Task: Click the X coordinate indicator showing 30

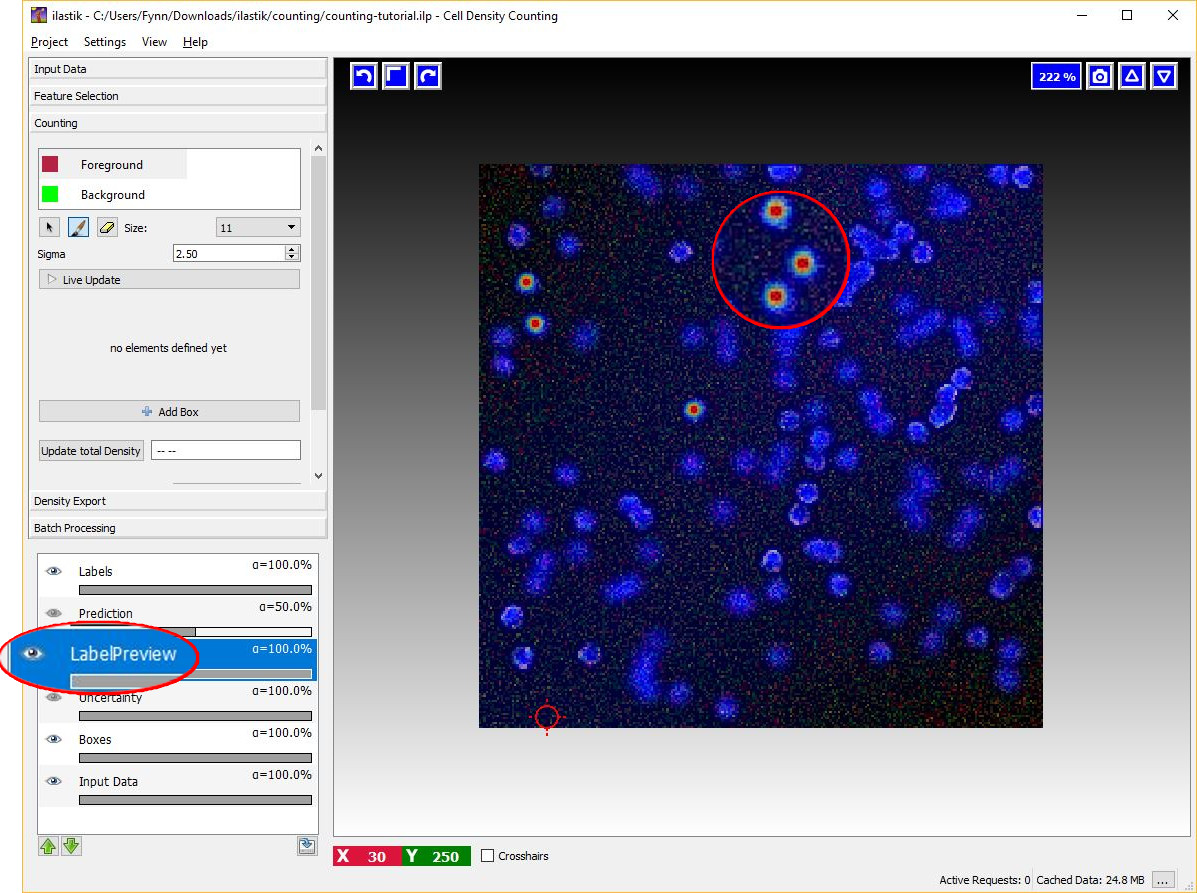Action: tap(368, 856)
